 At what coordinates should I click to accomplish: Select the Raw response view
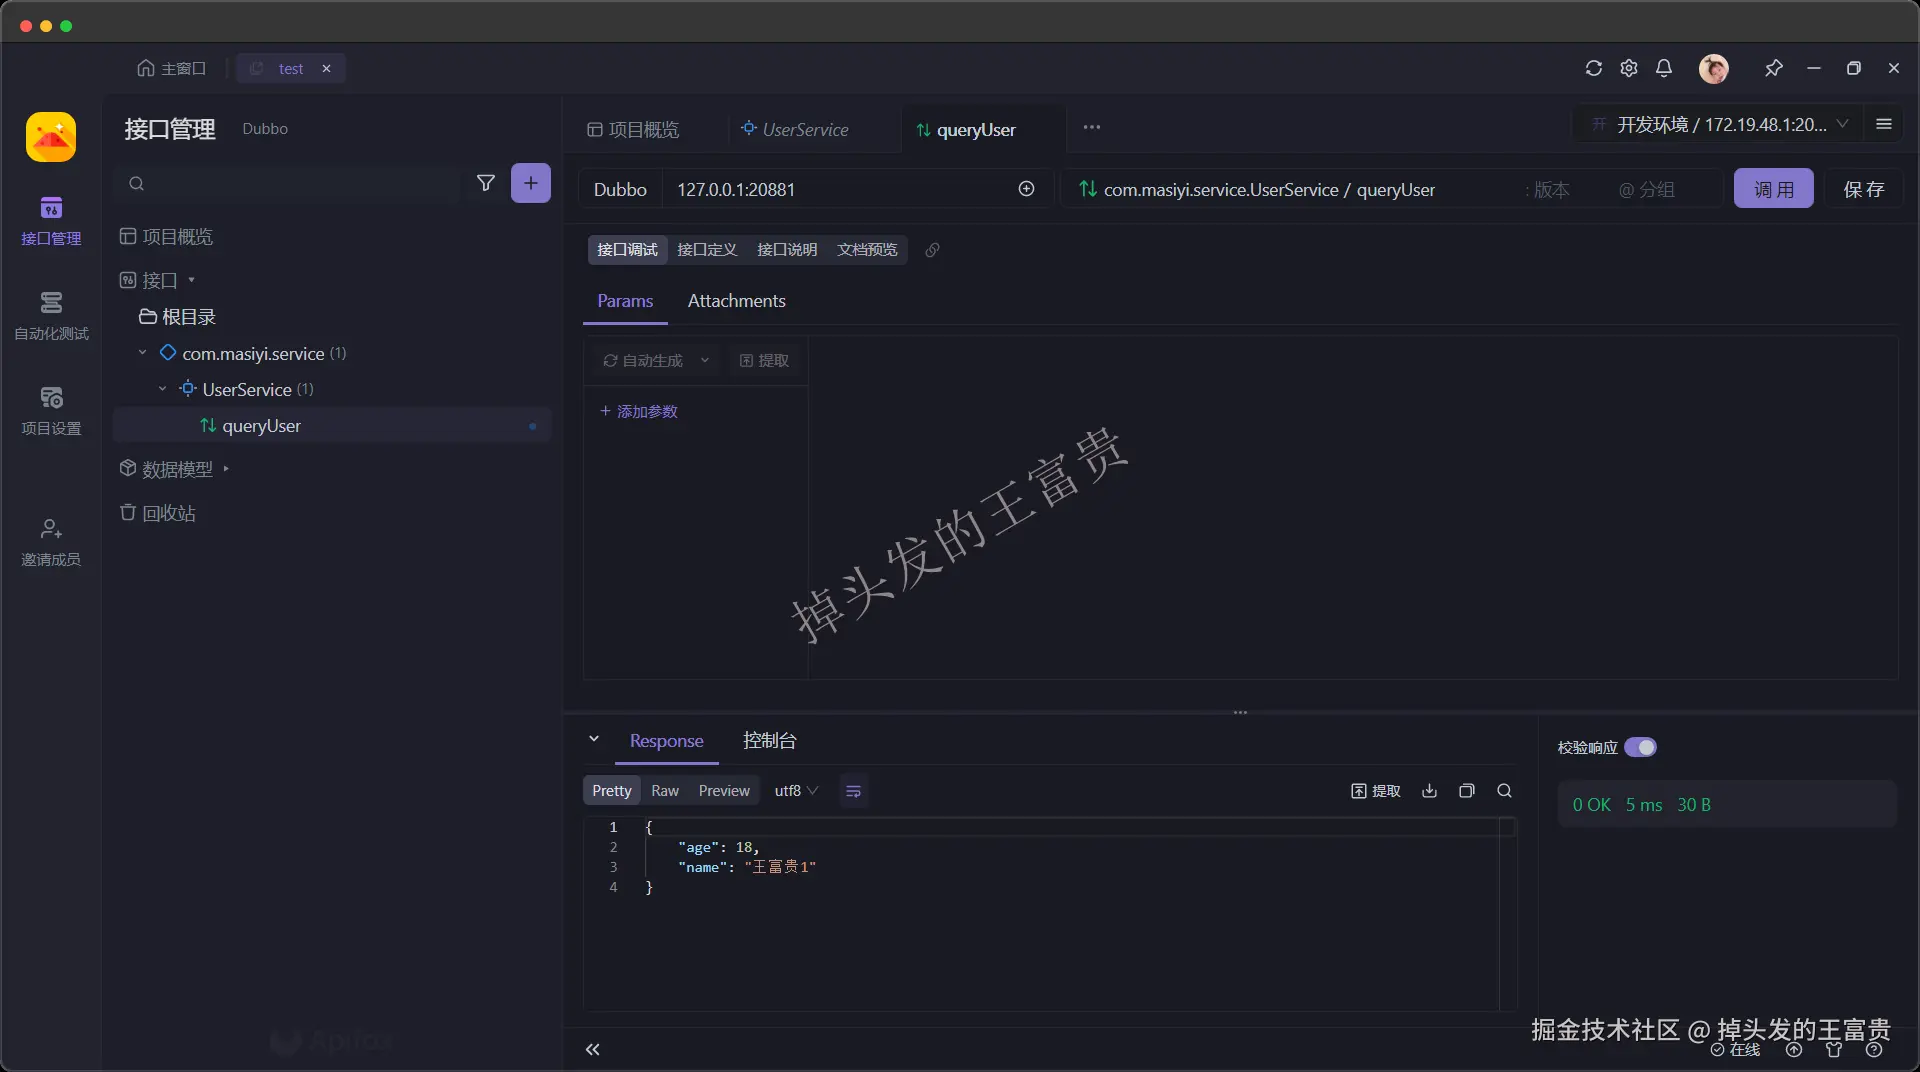tap(665, 791)
